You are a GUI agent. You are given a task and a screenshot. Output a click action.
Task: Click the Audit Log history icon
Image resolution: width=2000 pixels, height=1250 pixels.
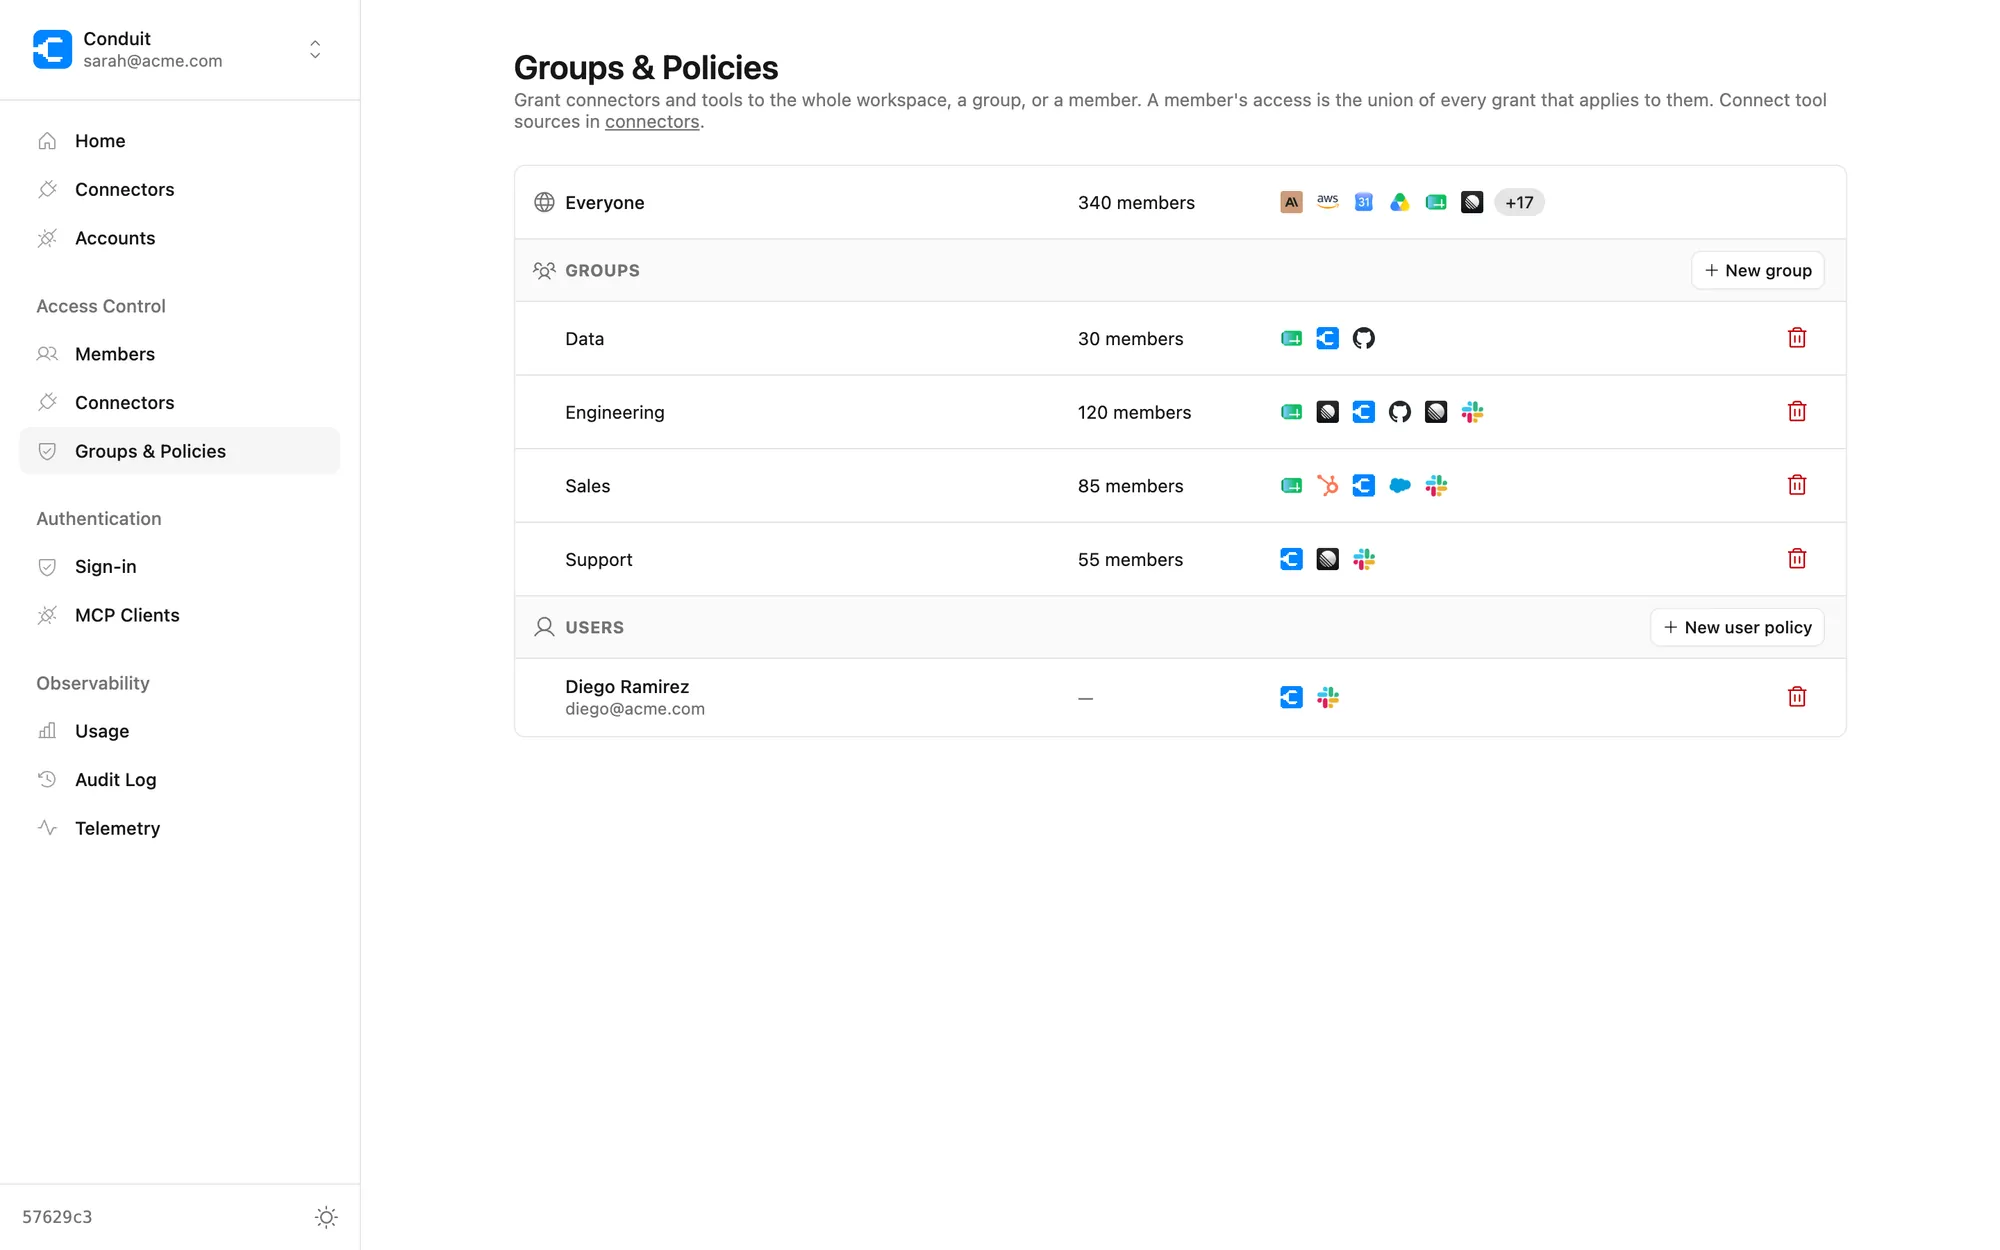[x=47, y=779]
